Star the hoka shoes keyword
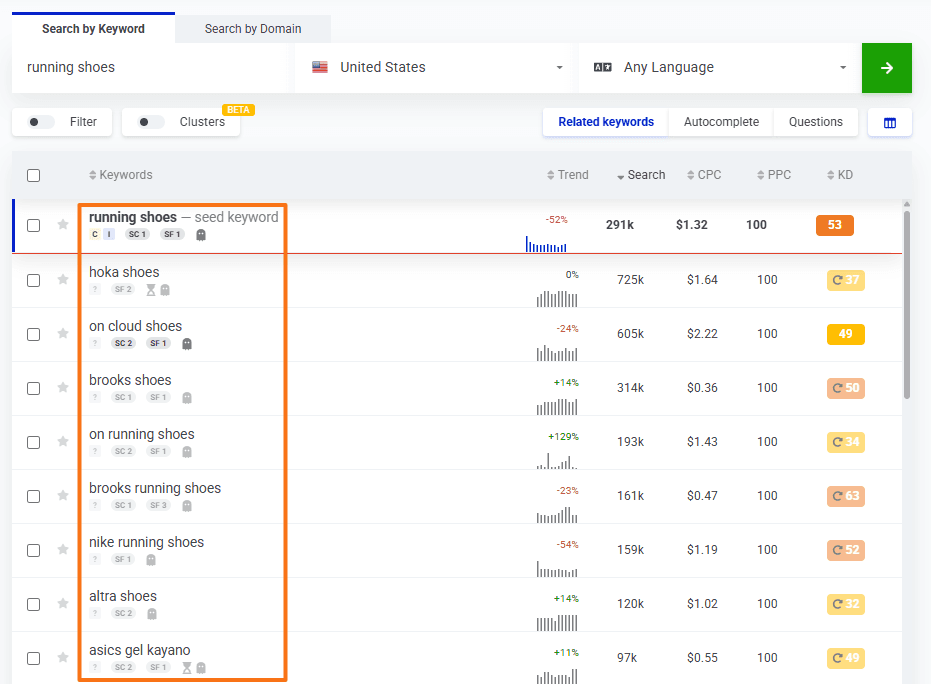The width and height of the screenshot is (931, 684). 63,280
